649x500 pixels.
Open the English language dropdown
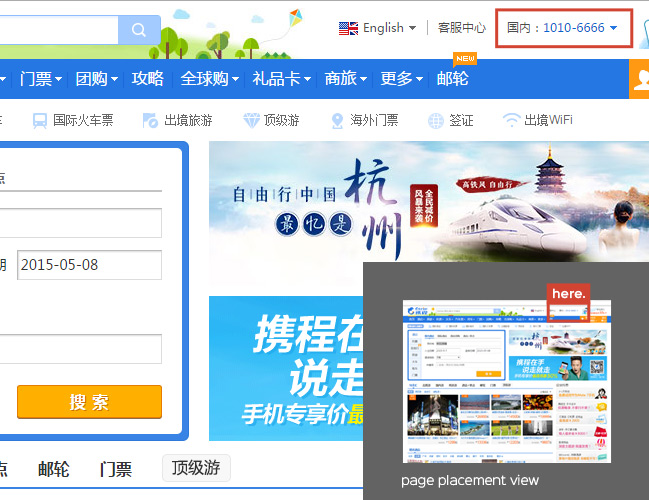coord(389,28)
